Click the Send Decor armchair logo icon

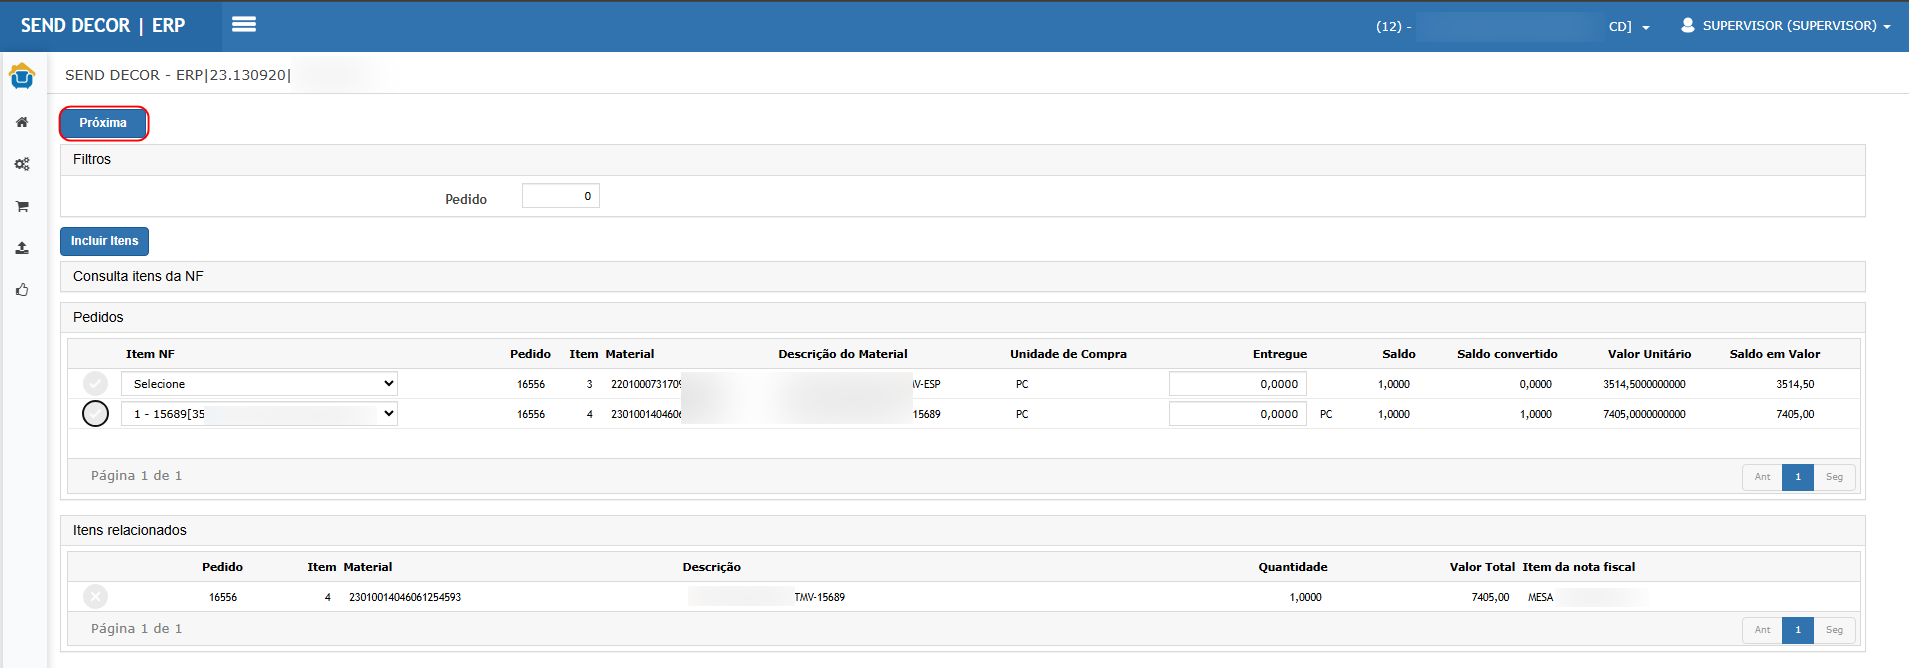[22, 76]
